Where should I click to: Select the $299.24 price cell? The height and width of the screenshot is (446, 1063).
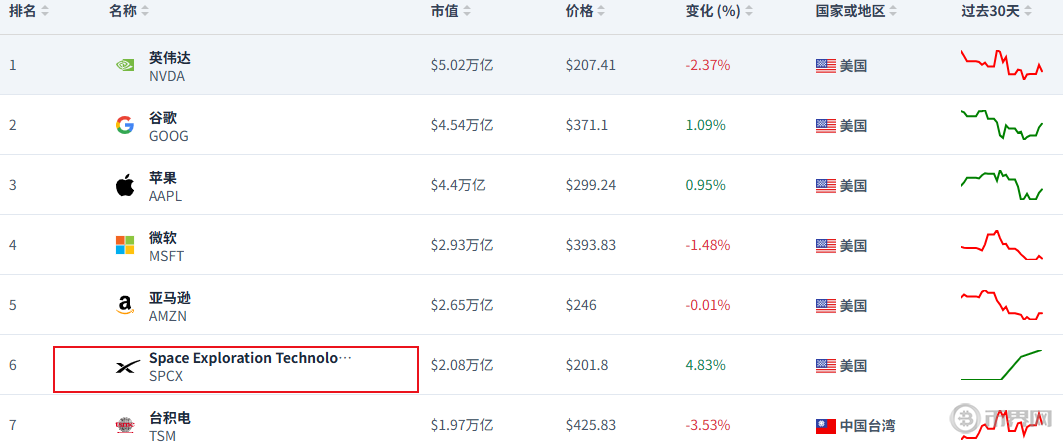[x=591, y=185]
